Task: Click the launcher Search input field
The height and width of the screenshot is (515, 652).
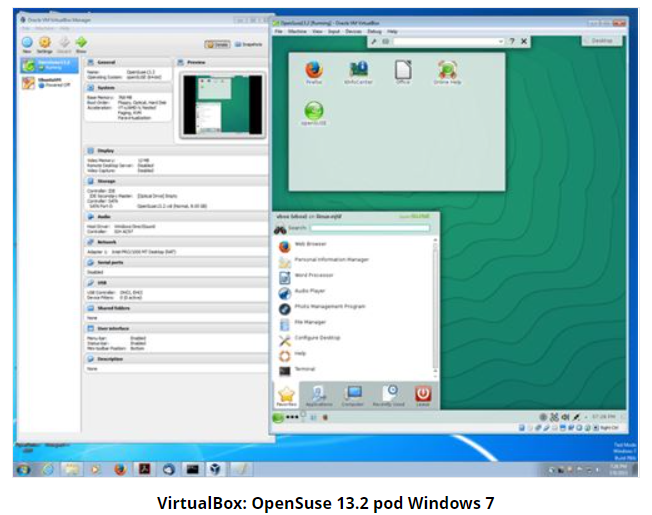Action: [370, 228]
